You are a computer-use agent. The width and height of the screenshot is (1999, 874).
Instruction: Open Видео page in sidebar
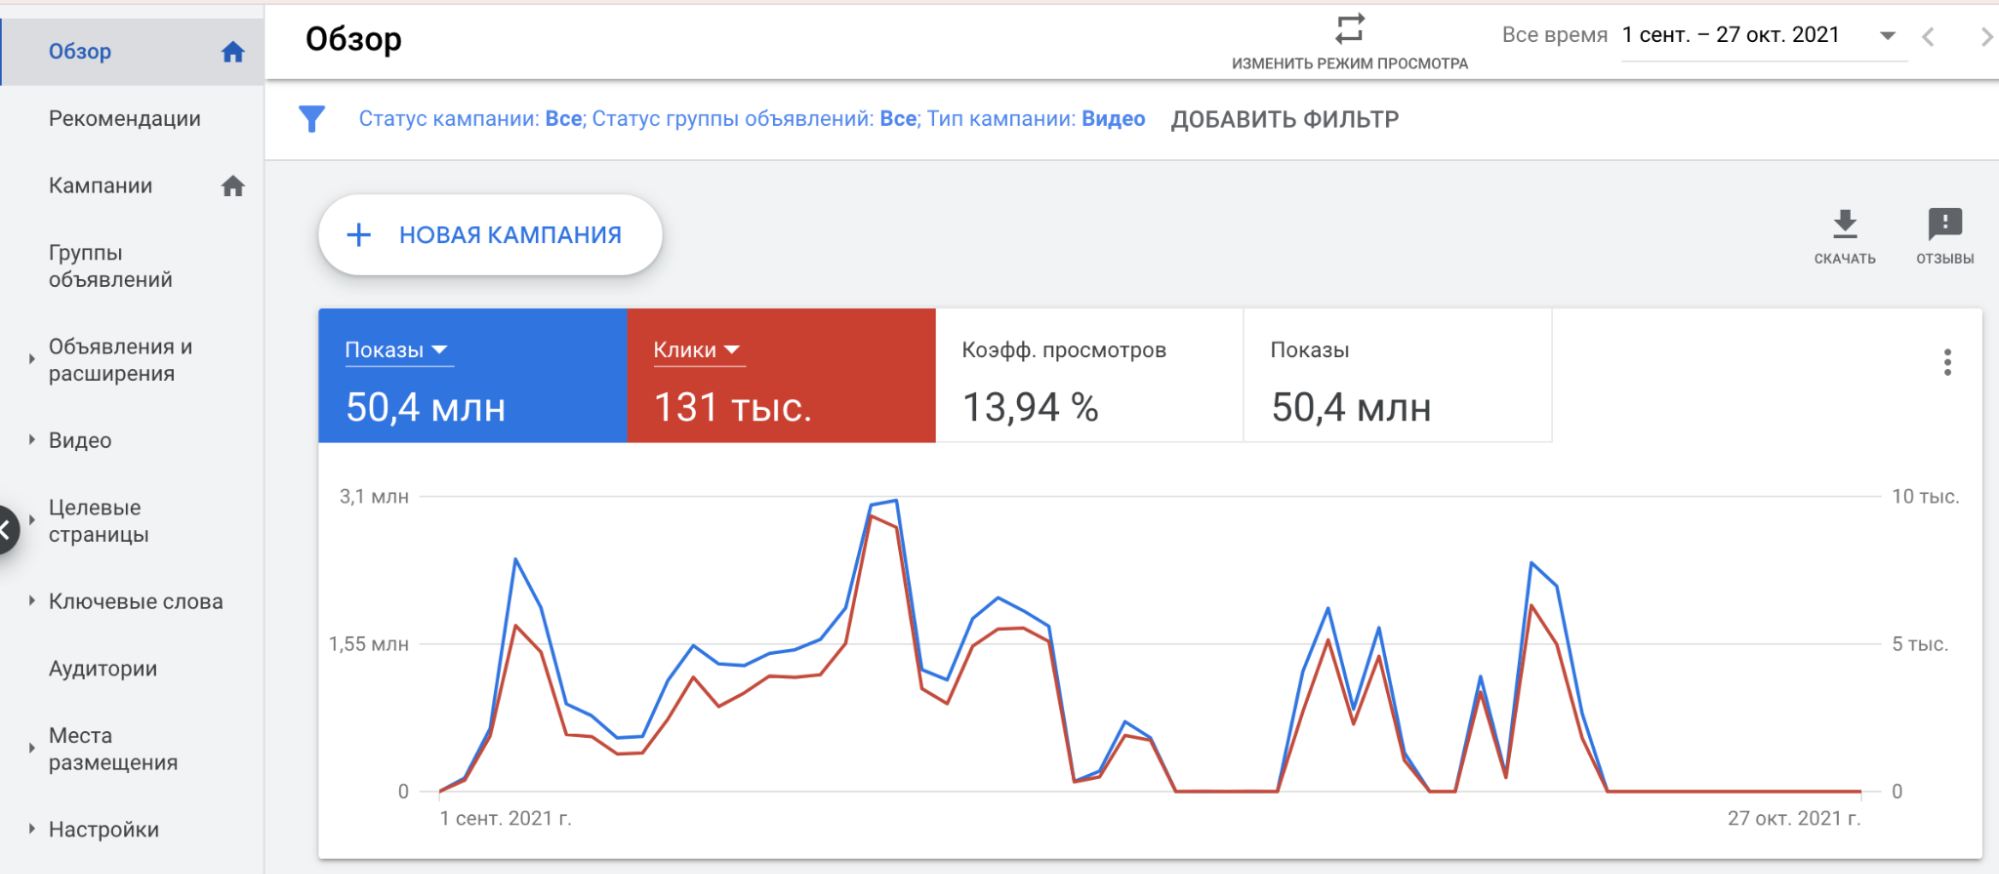coord(80,440)
